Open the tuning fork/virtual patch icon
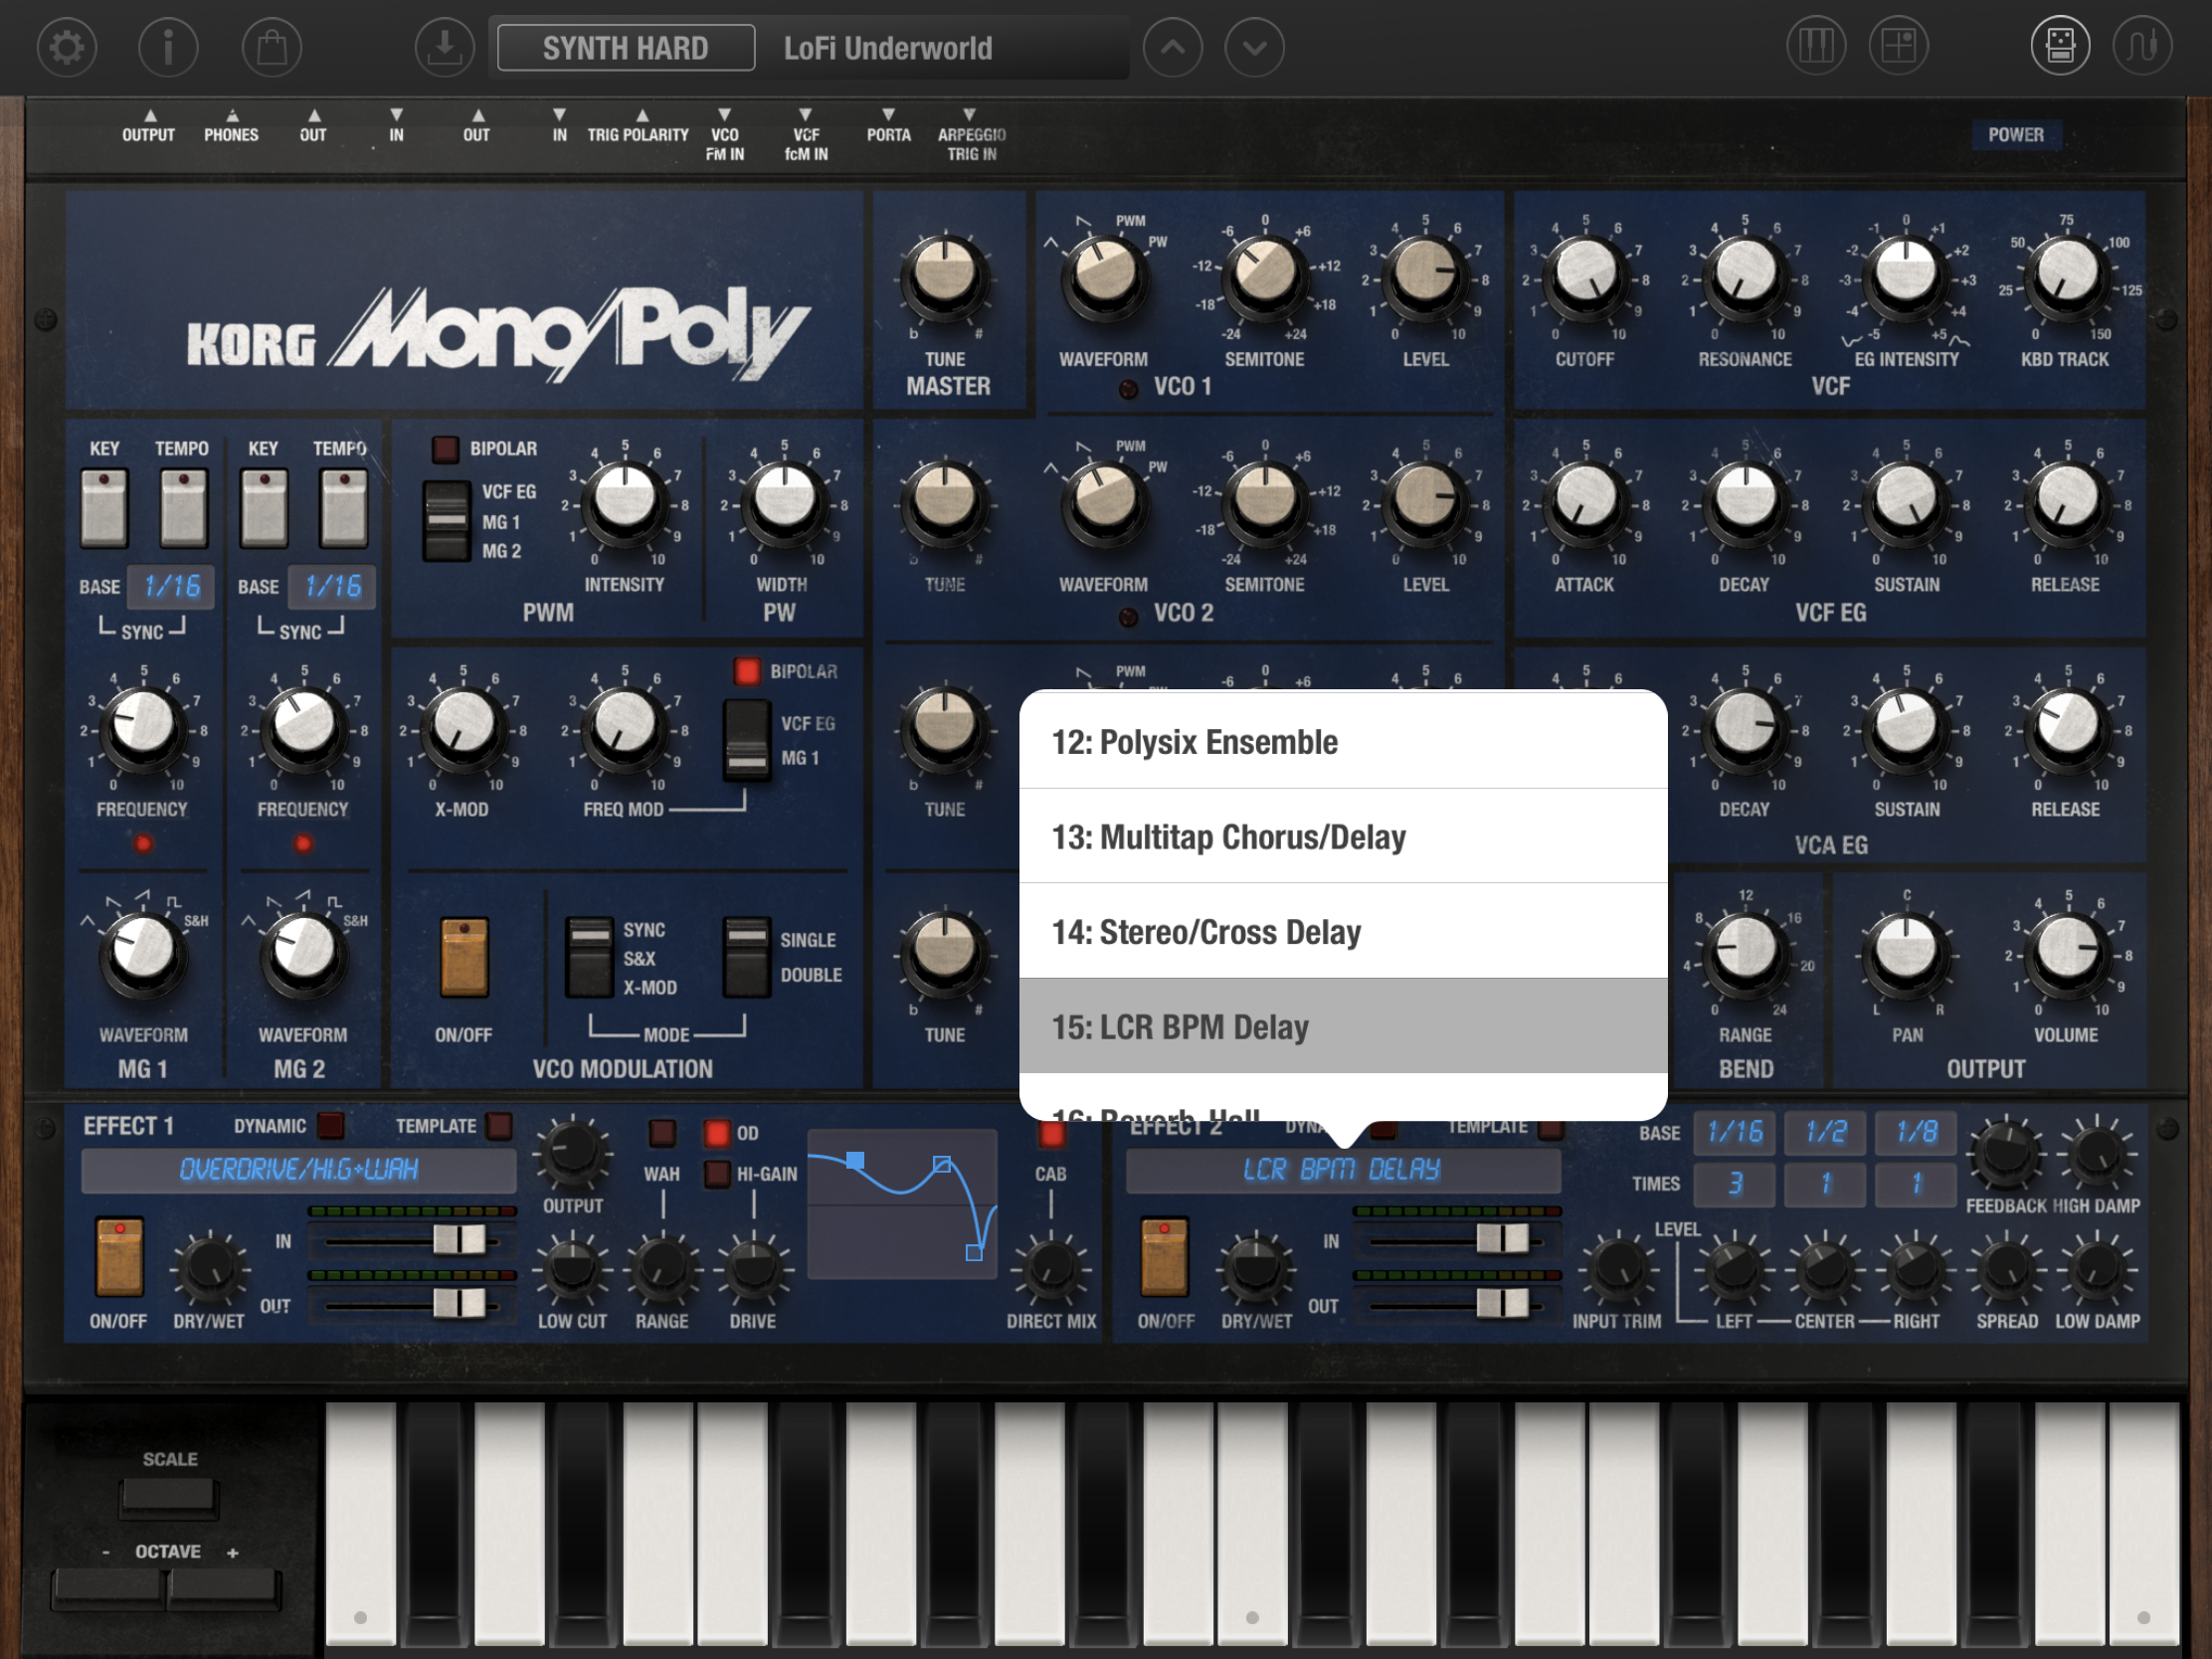Image resolution: width=2212 pixels, height=1659 pixels. pyautogui.click(x=2142, y=46)
